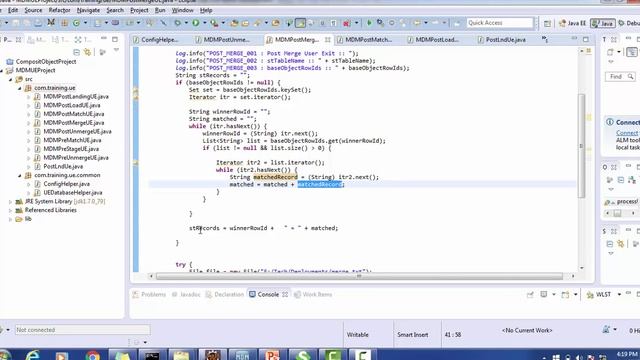Open the Run dropdown arrow
This screenshot has width=640, height=360.
click(x=204, y=23)
